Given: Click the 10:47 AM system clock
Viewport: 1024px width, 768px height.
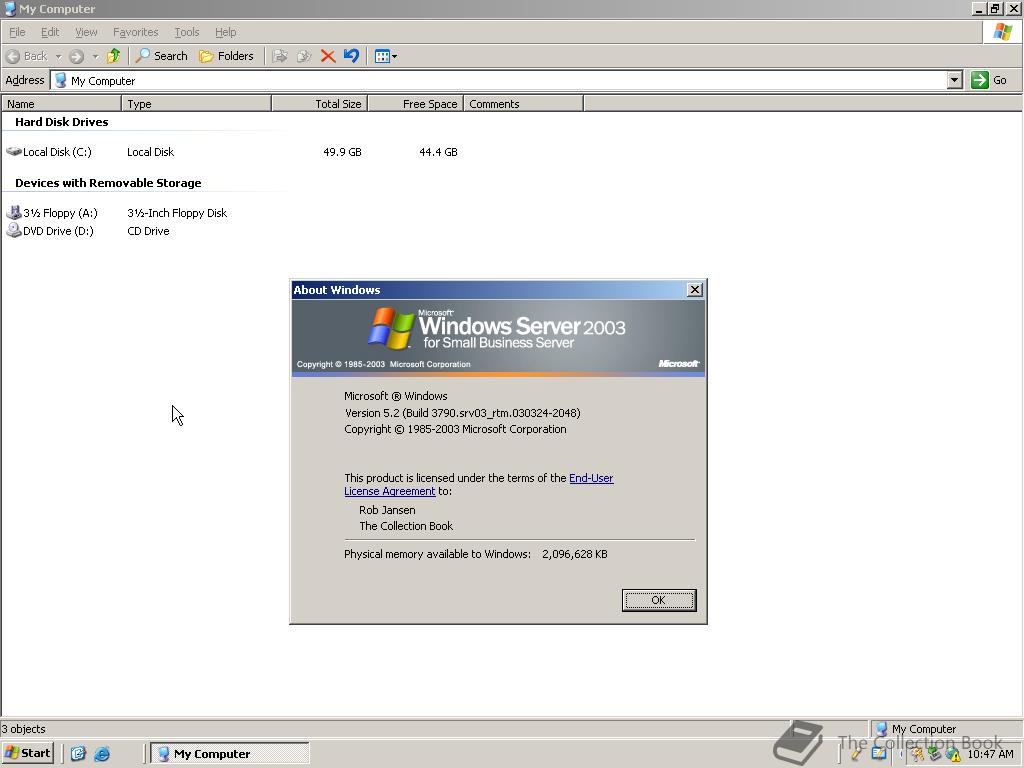Looking at the screenshot, I should click(990, 754).
